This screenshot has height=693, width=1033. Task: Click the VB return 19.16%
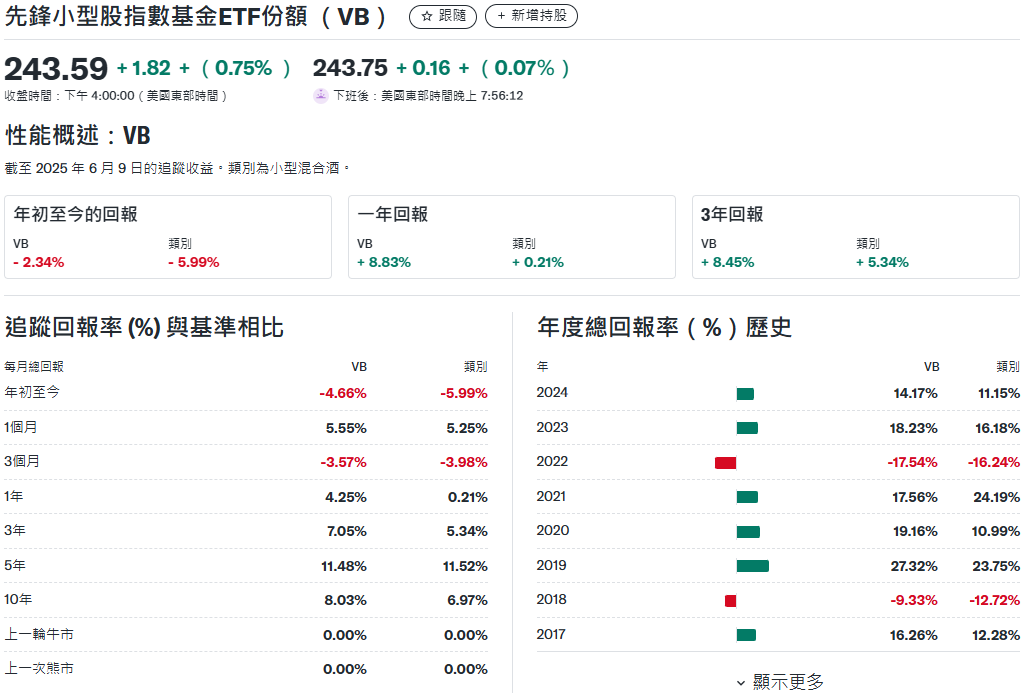915,532
